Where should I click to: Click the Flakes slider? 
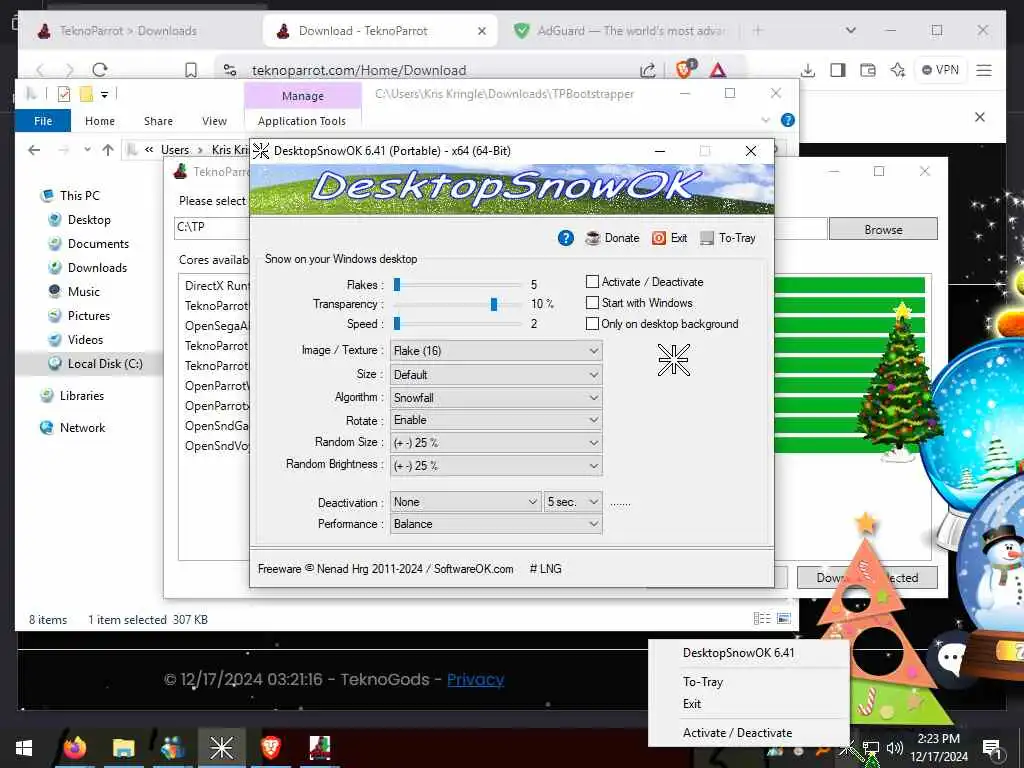(457, 285)
